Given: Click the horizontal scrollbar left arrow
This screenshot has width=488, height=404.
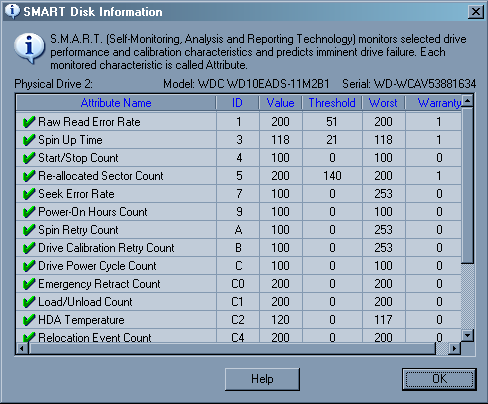Looking at the screenshot, I should click(x=22, y=349).
